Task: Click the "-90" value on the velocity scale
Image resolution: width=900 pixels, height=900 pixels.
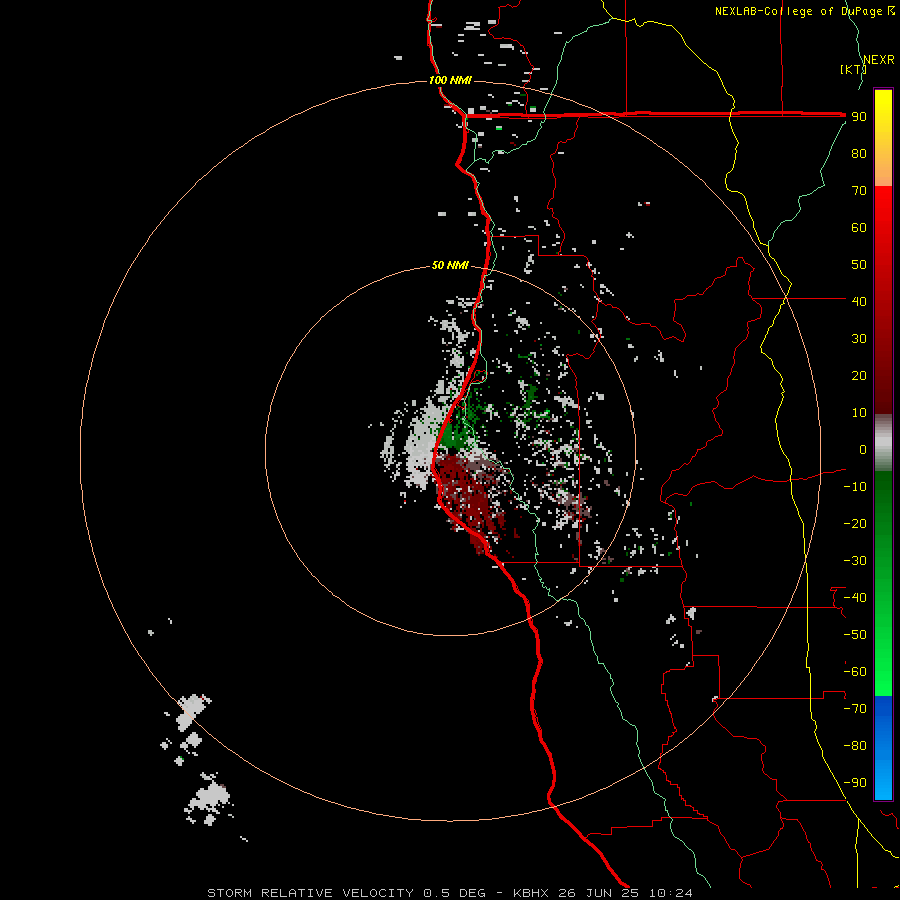Action: coord(855,783)
